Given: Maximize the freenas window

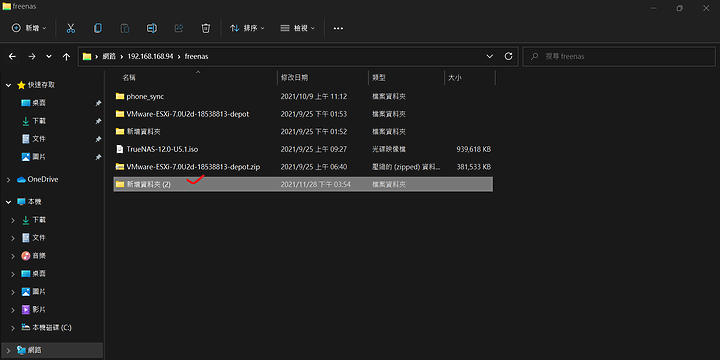Looking at the screenshot, I should point(680,8).
